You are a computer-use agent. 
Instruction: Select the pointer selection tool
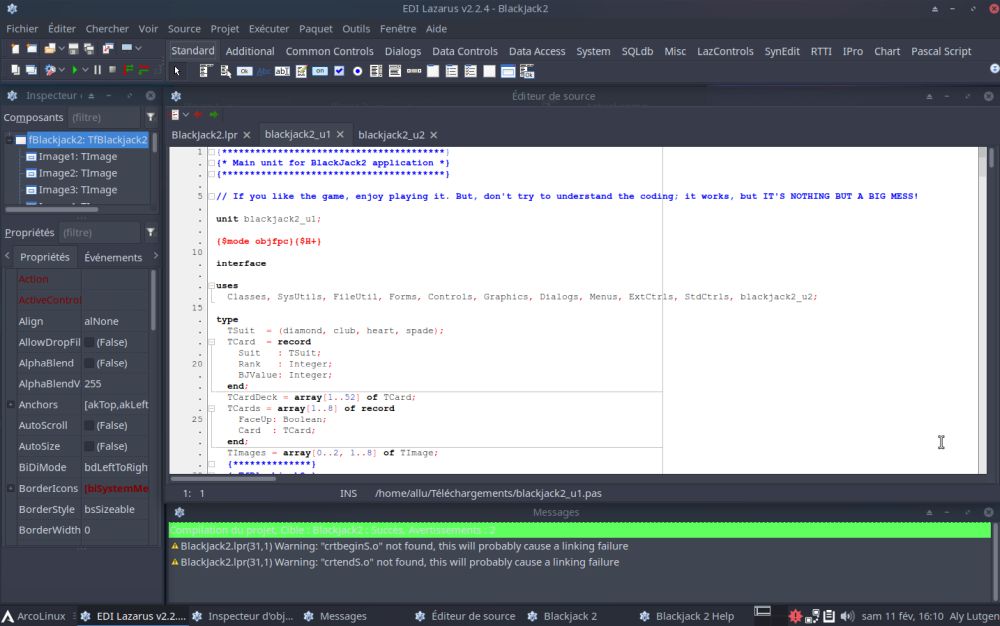click(177, 71)
